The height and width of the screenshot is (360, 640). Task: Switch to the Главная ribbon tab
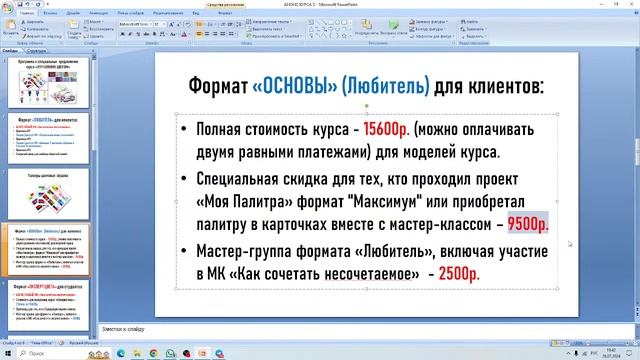(x=27, y=13)
